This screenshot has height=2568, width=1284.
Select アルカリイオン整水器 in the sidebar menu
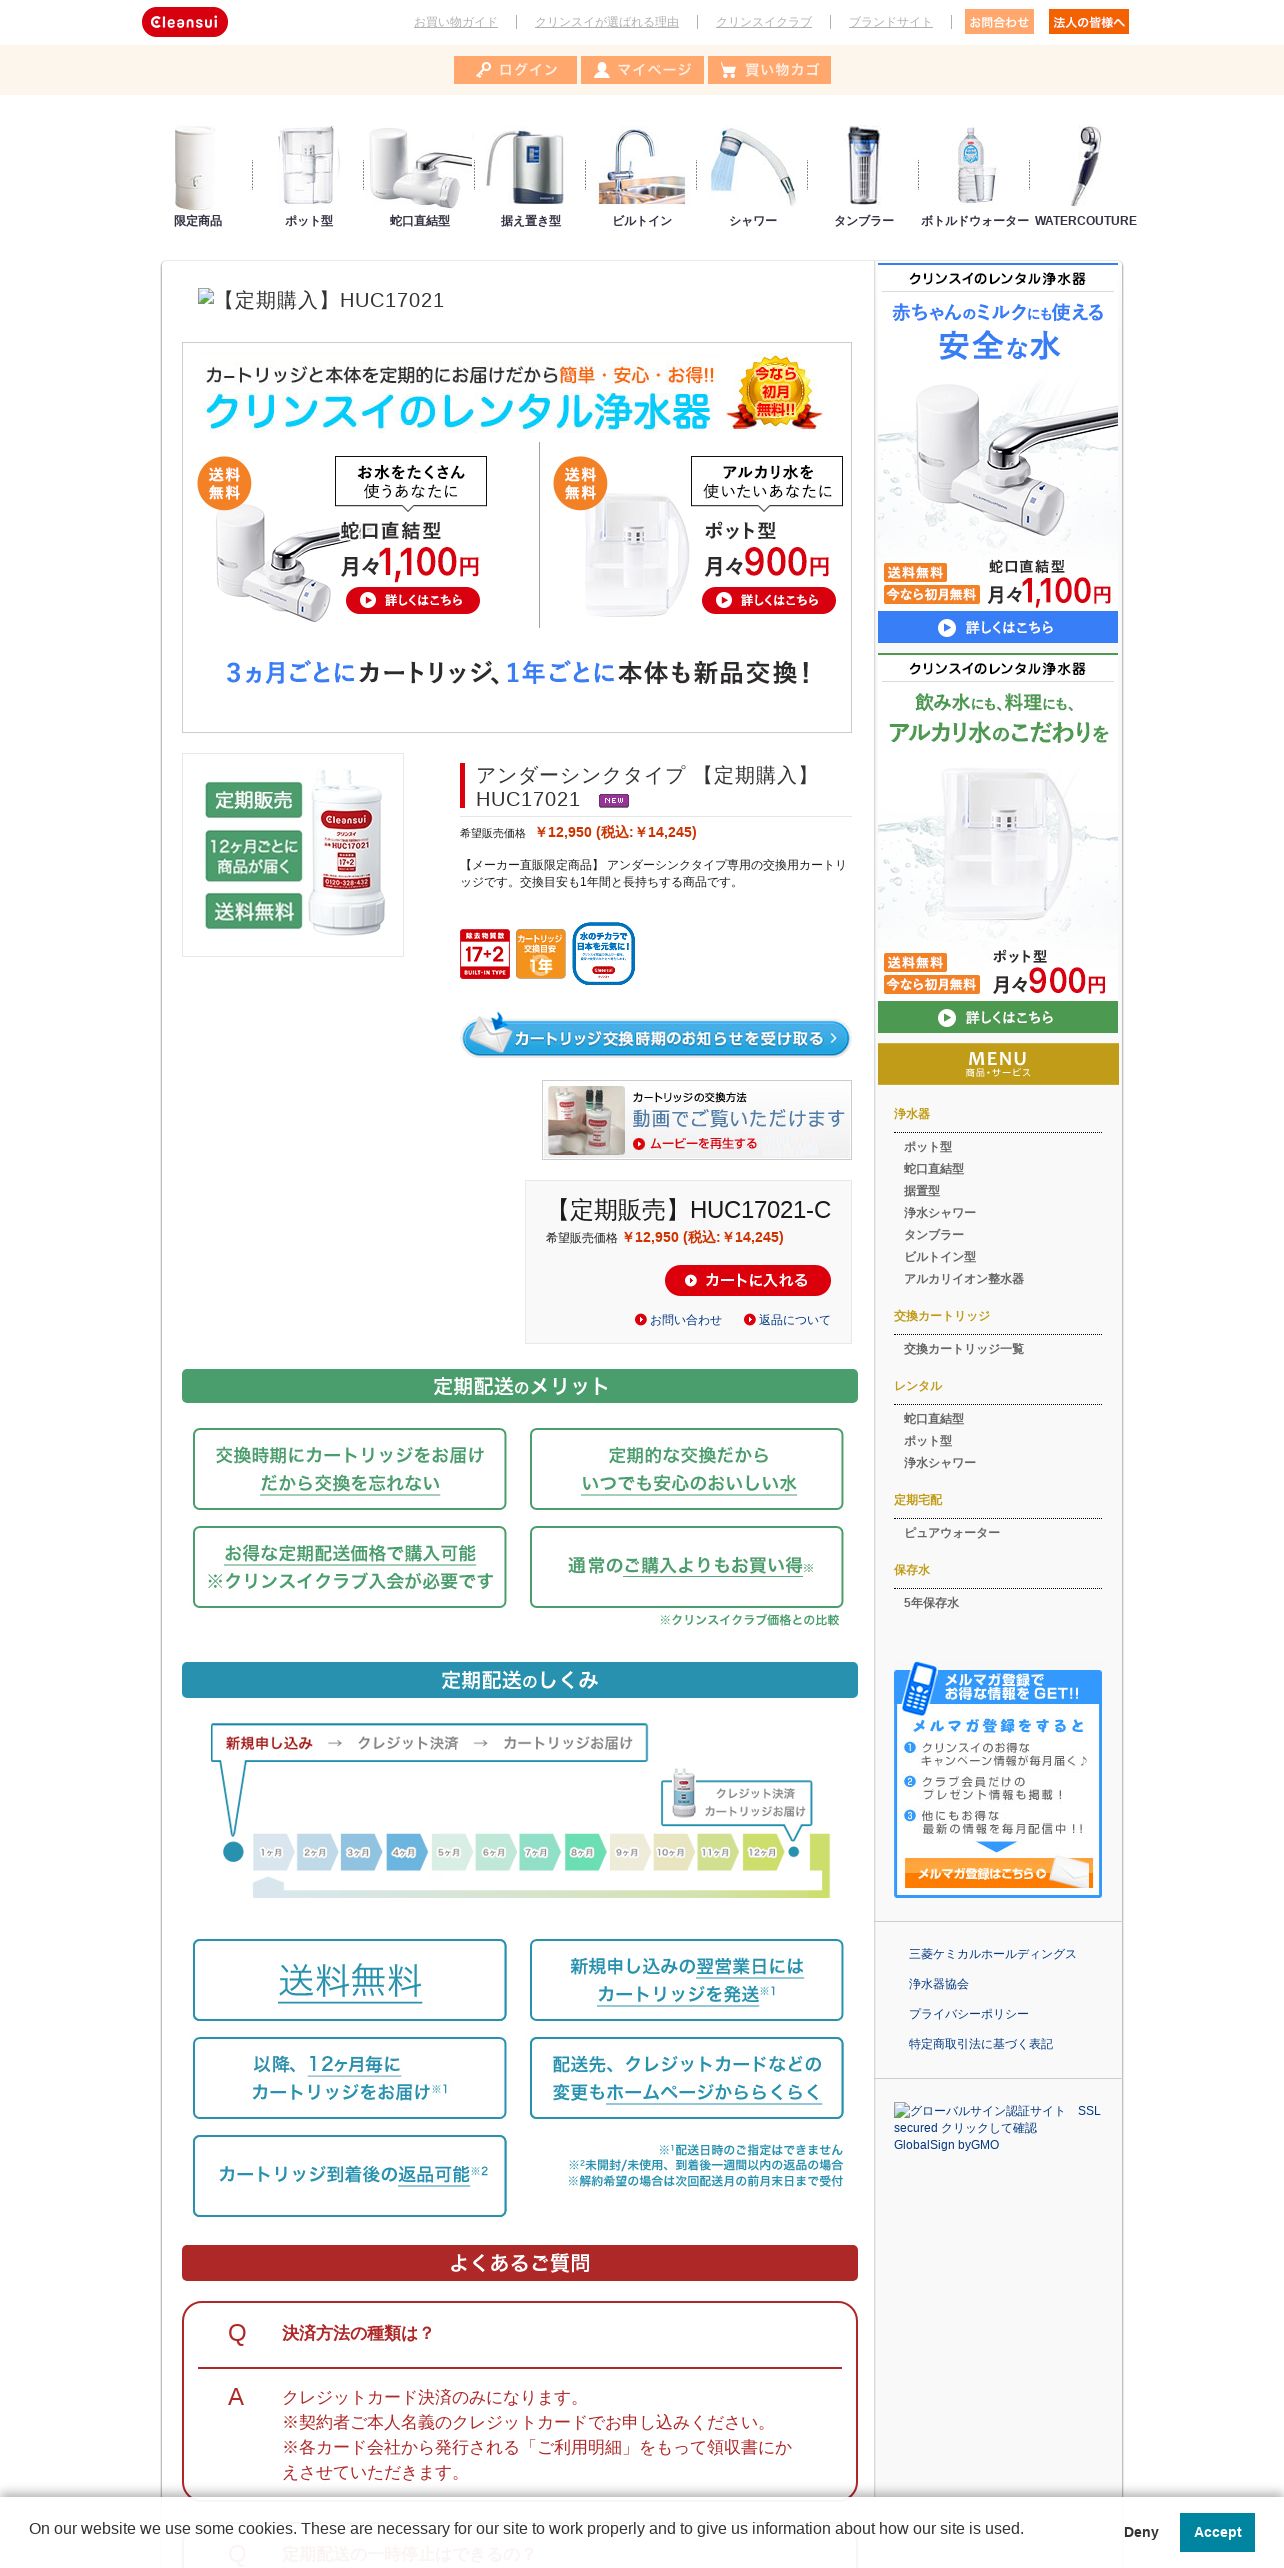click(964, 1279)
